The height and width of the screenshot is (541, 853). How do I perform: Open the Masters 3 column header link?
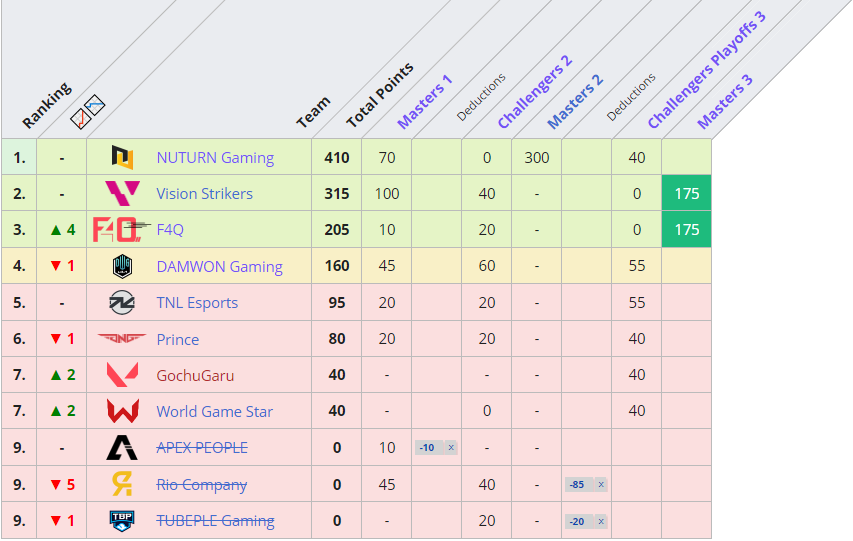(x=725, y=102)
